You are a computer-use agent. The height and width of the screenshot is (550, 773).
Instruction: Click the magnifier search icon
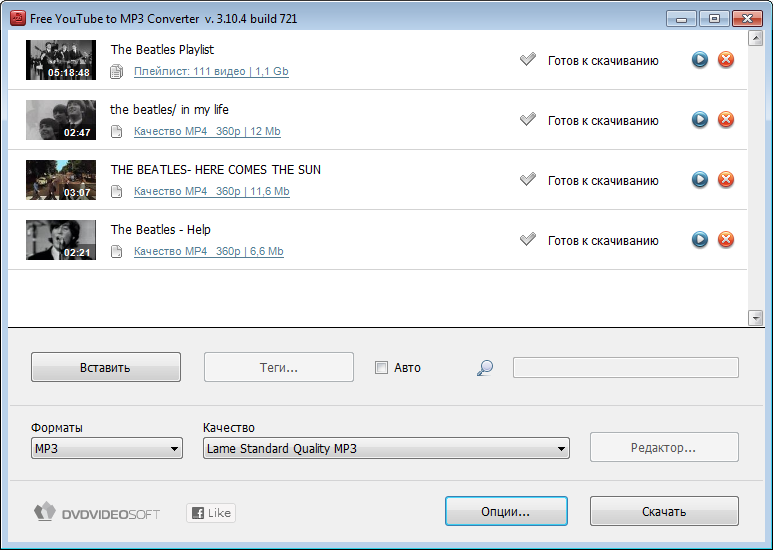tap(485, 368)
